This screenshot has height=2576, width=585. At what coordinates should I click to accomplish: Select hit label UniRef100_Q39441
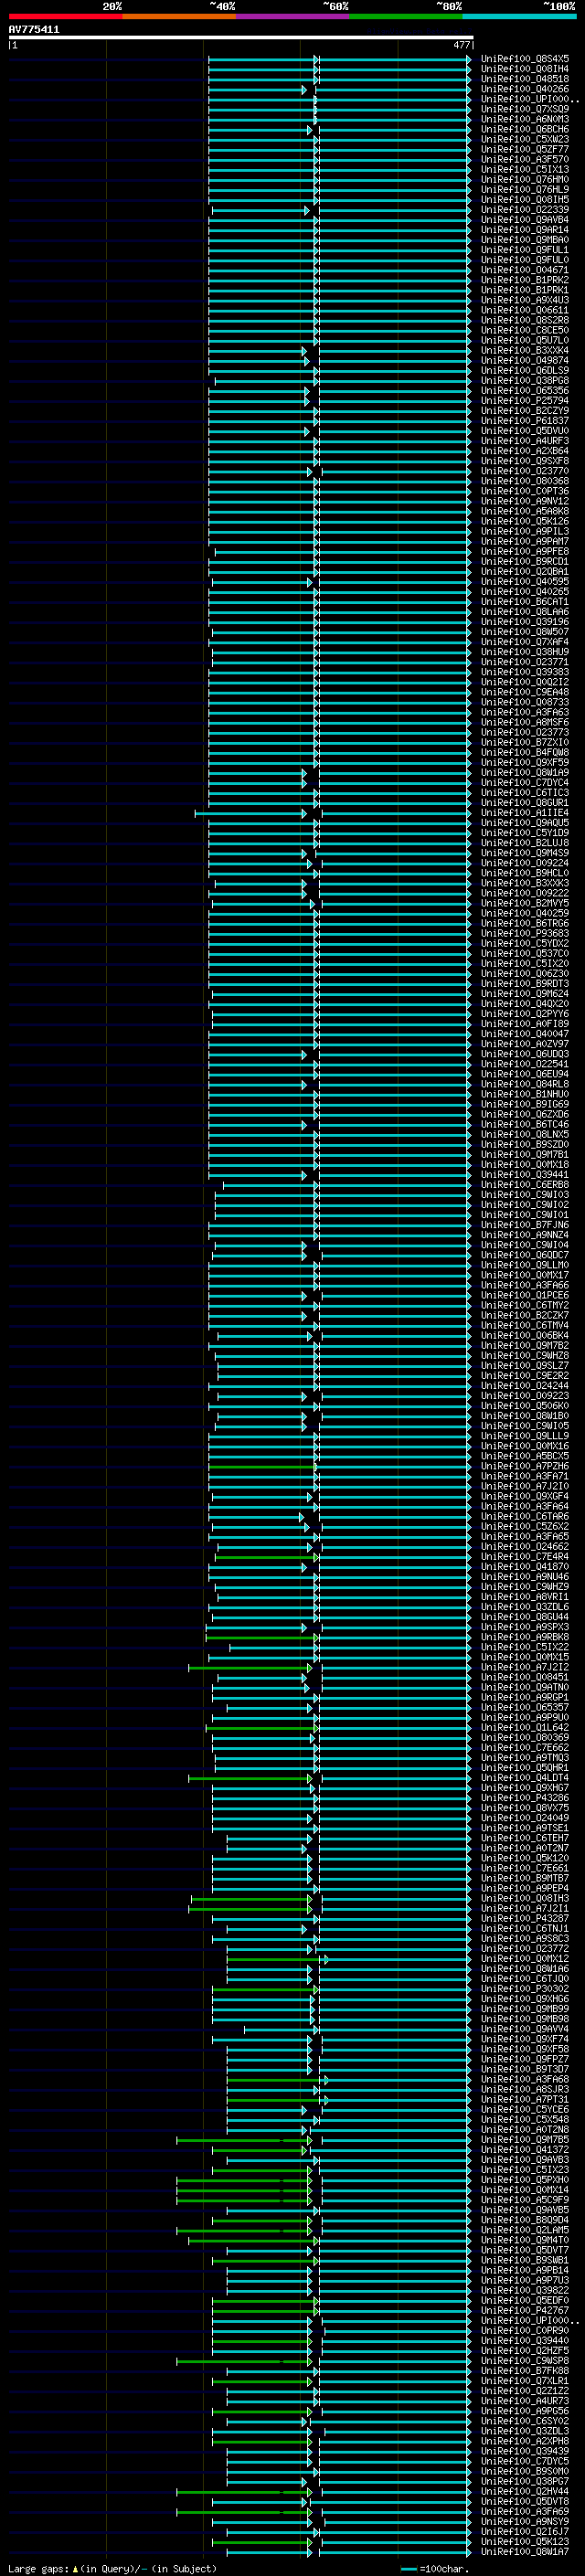click(525, 1174)
